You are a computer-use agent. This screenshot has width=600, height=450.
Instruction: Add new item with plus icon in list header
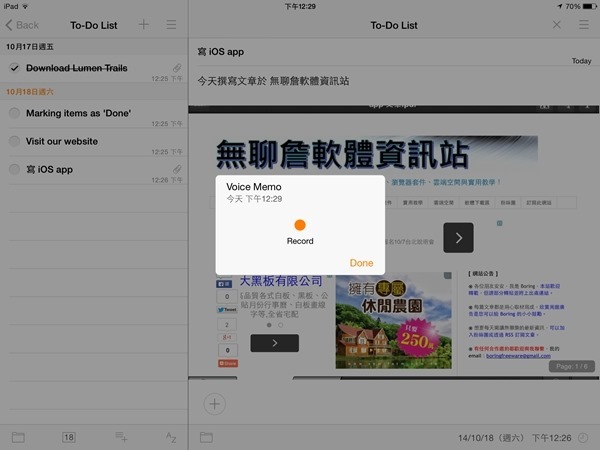(x=143, y=24)
